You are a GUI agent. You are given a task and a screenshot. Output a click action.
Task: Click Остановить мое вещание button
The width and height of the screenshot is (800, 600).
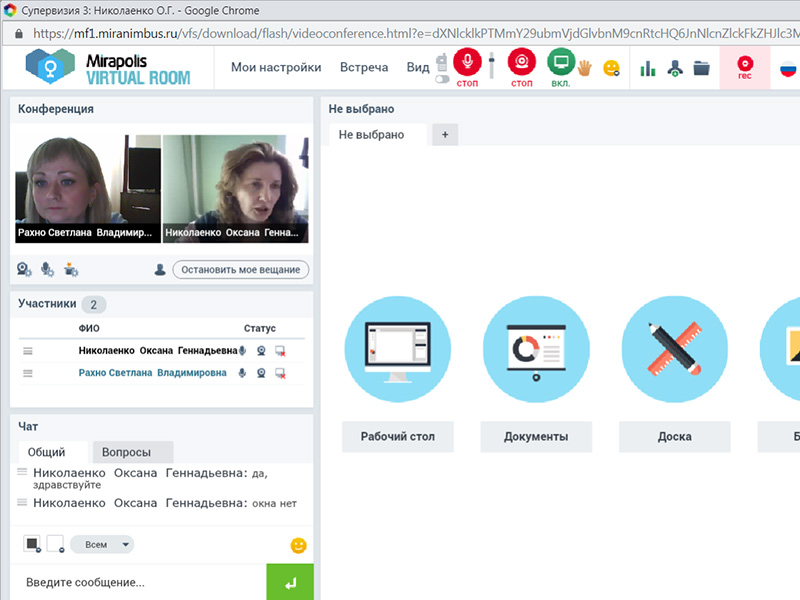pos(241,269)
